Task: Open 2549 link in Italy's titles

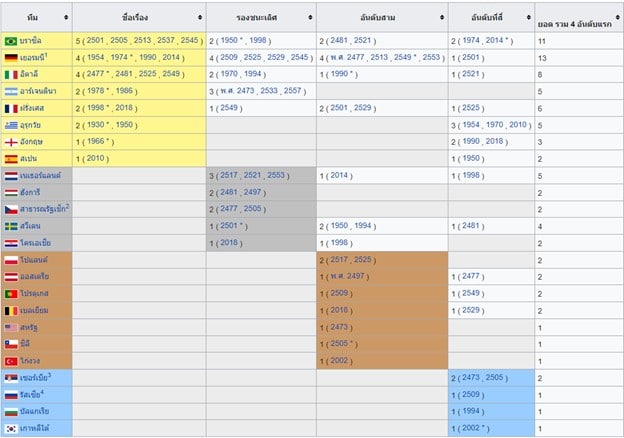Action: click(x=171, y=74)
